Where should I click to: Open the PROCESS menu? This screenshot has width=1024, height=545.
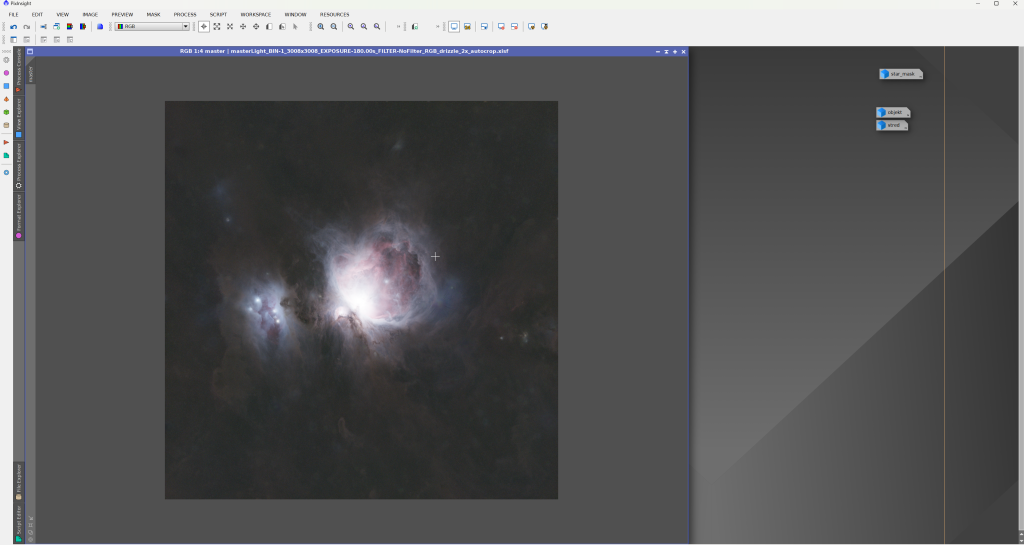(x=185, y=15)
